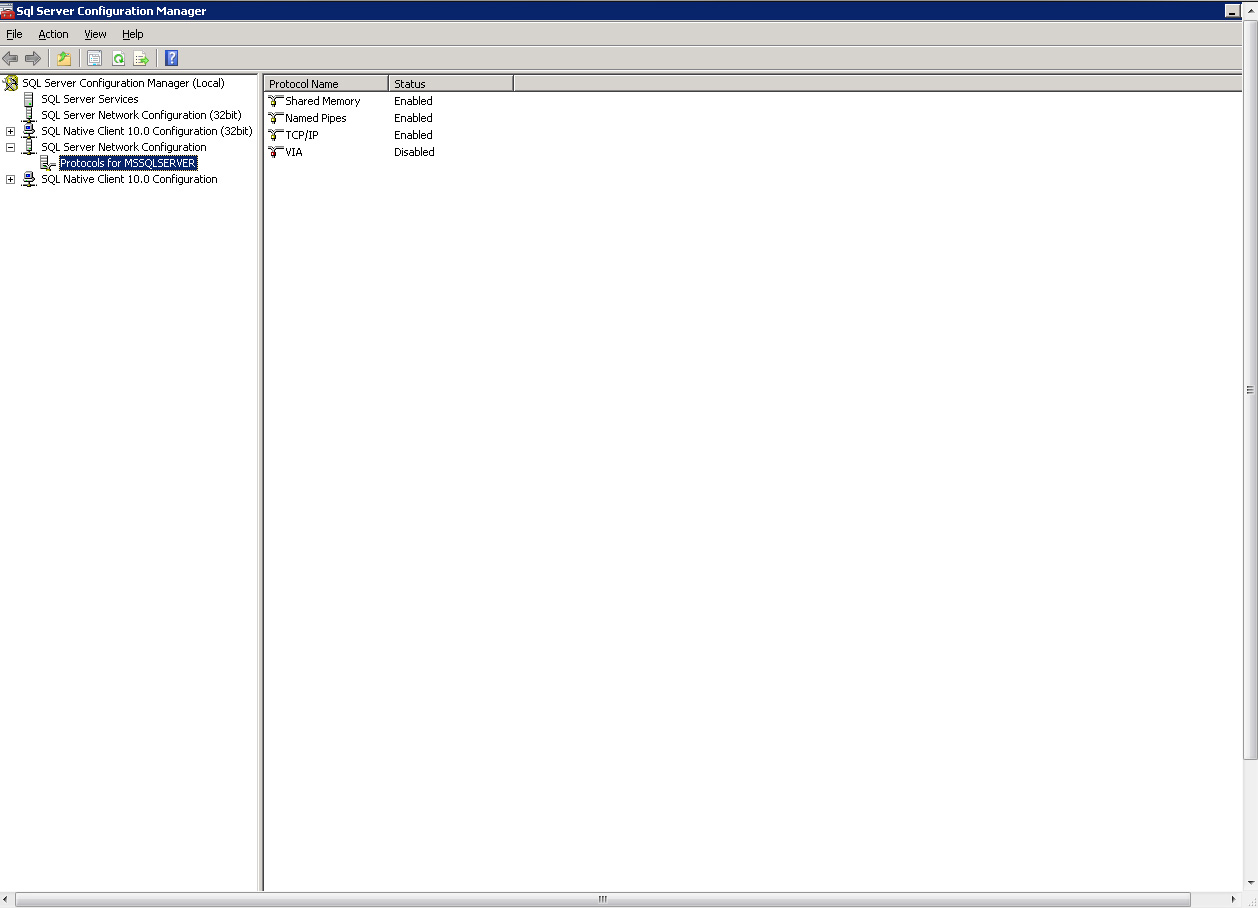Click the SQL Server Services server icon
Screen dimensions: 1258x908
pyautogui.click(x=29, y=99)
